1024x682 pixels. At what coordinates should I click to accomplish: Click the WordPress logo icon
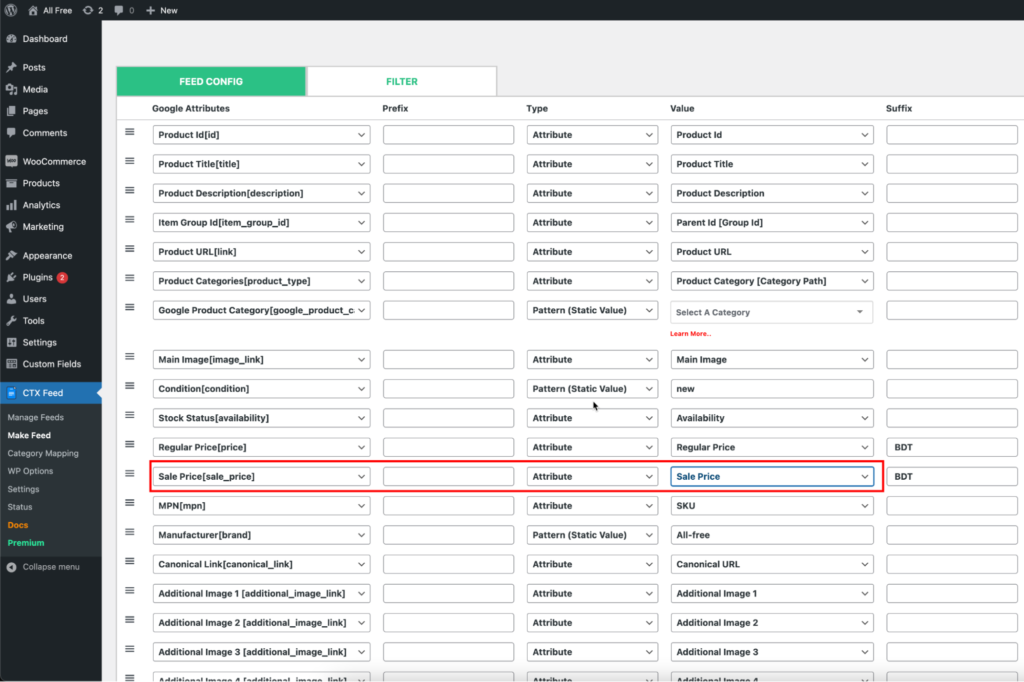tap(11, 10)
